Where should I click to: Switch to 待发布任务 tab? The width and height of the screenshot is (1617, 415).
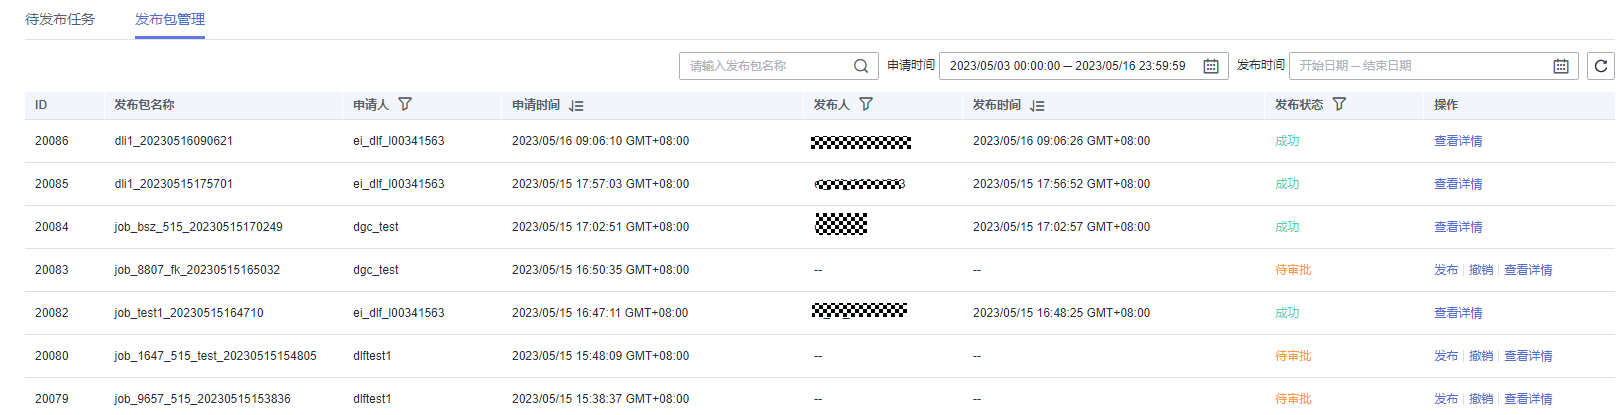tap(60, 19)
